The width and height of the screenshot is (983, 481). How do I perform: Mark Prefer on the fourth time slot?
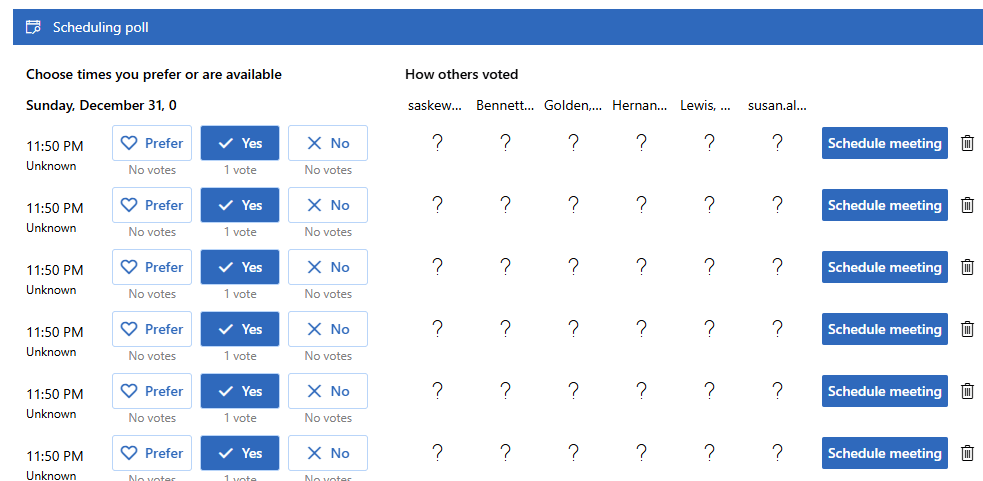pyautogui.click(x=152, y=329)
